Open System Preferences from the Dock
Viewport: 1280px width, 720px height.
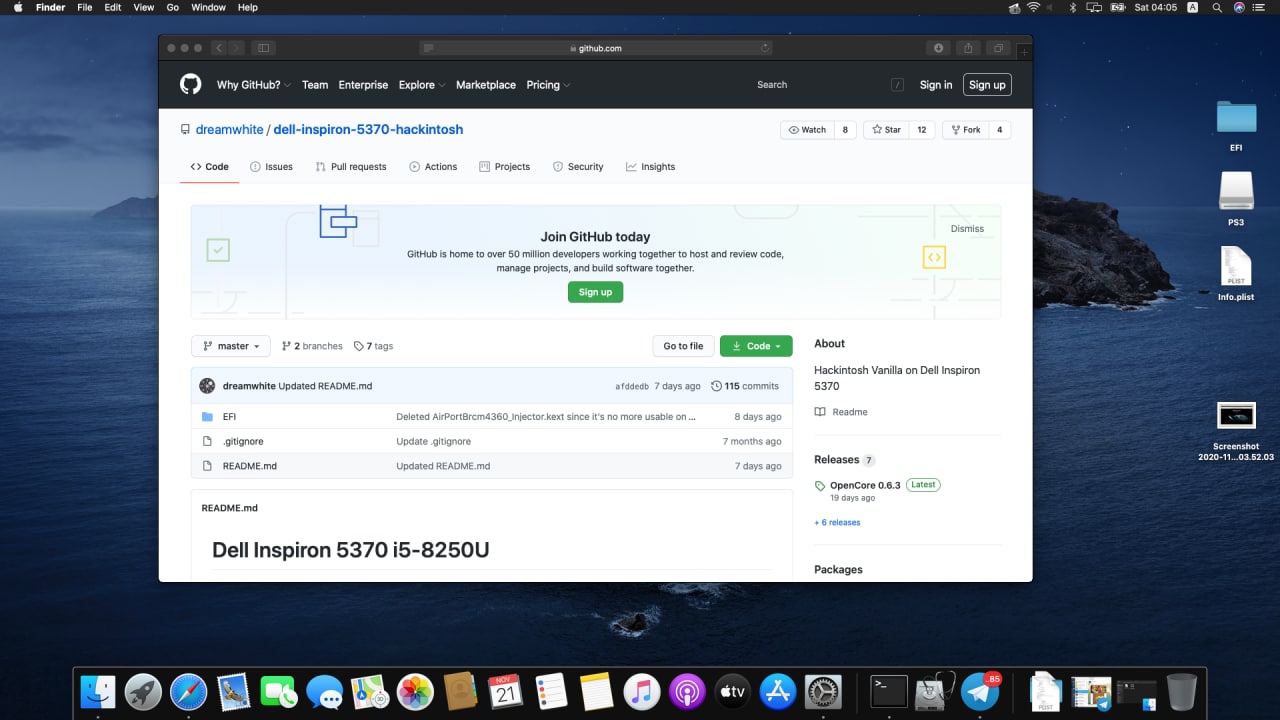pos(823,691)
